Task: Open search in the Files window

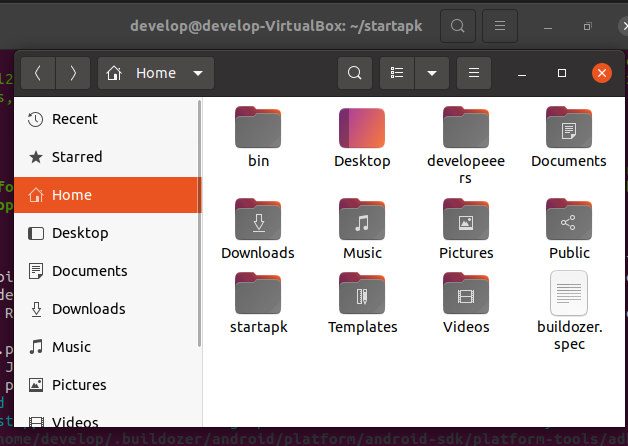Action: 355,73
